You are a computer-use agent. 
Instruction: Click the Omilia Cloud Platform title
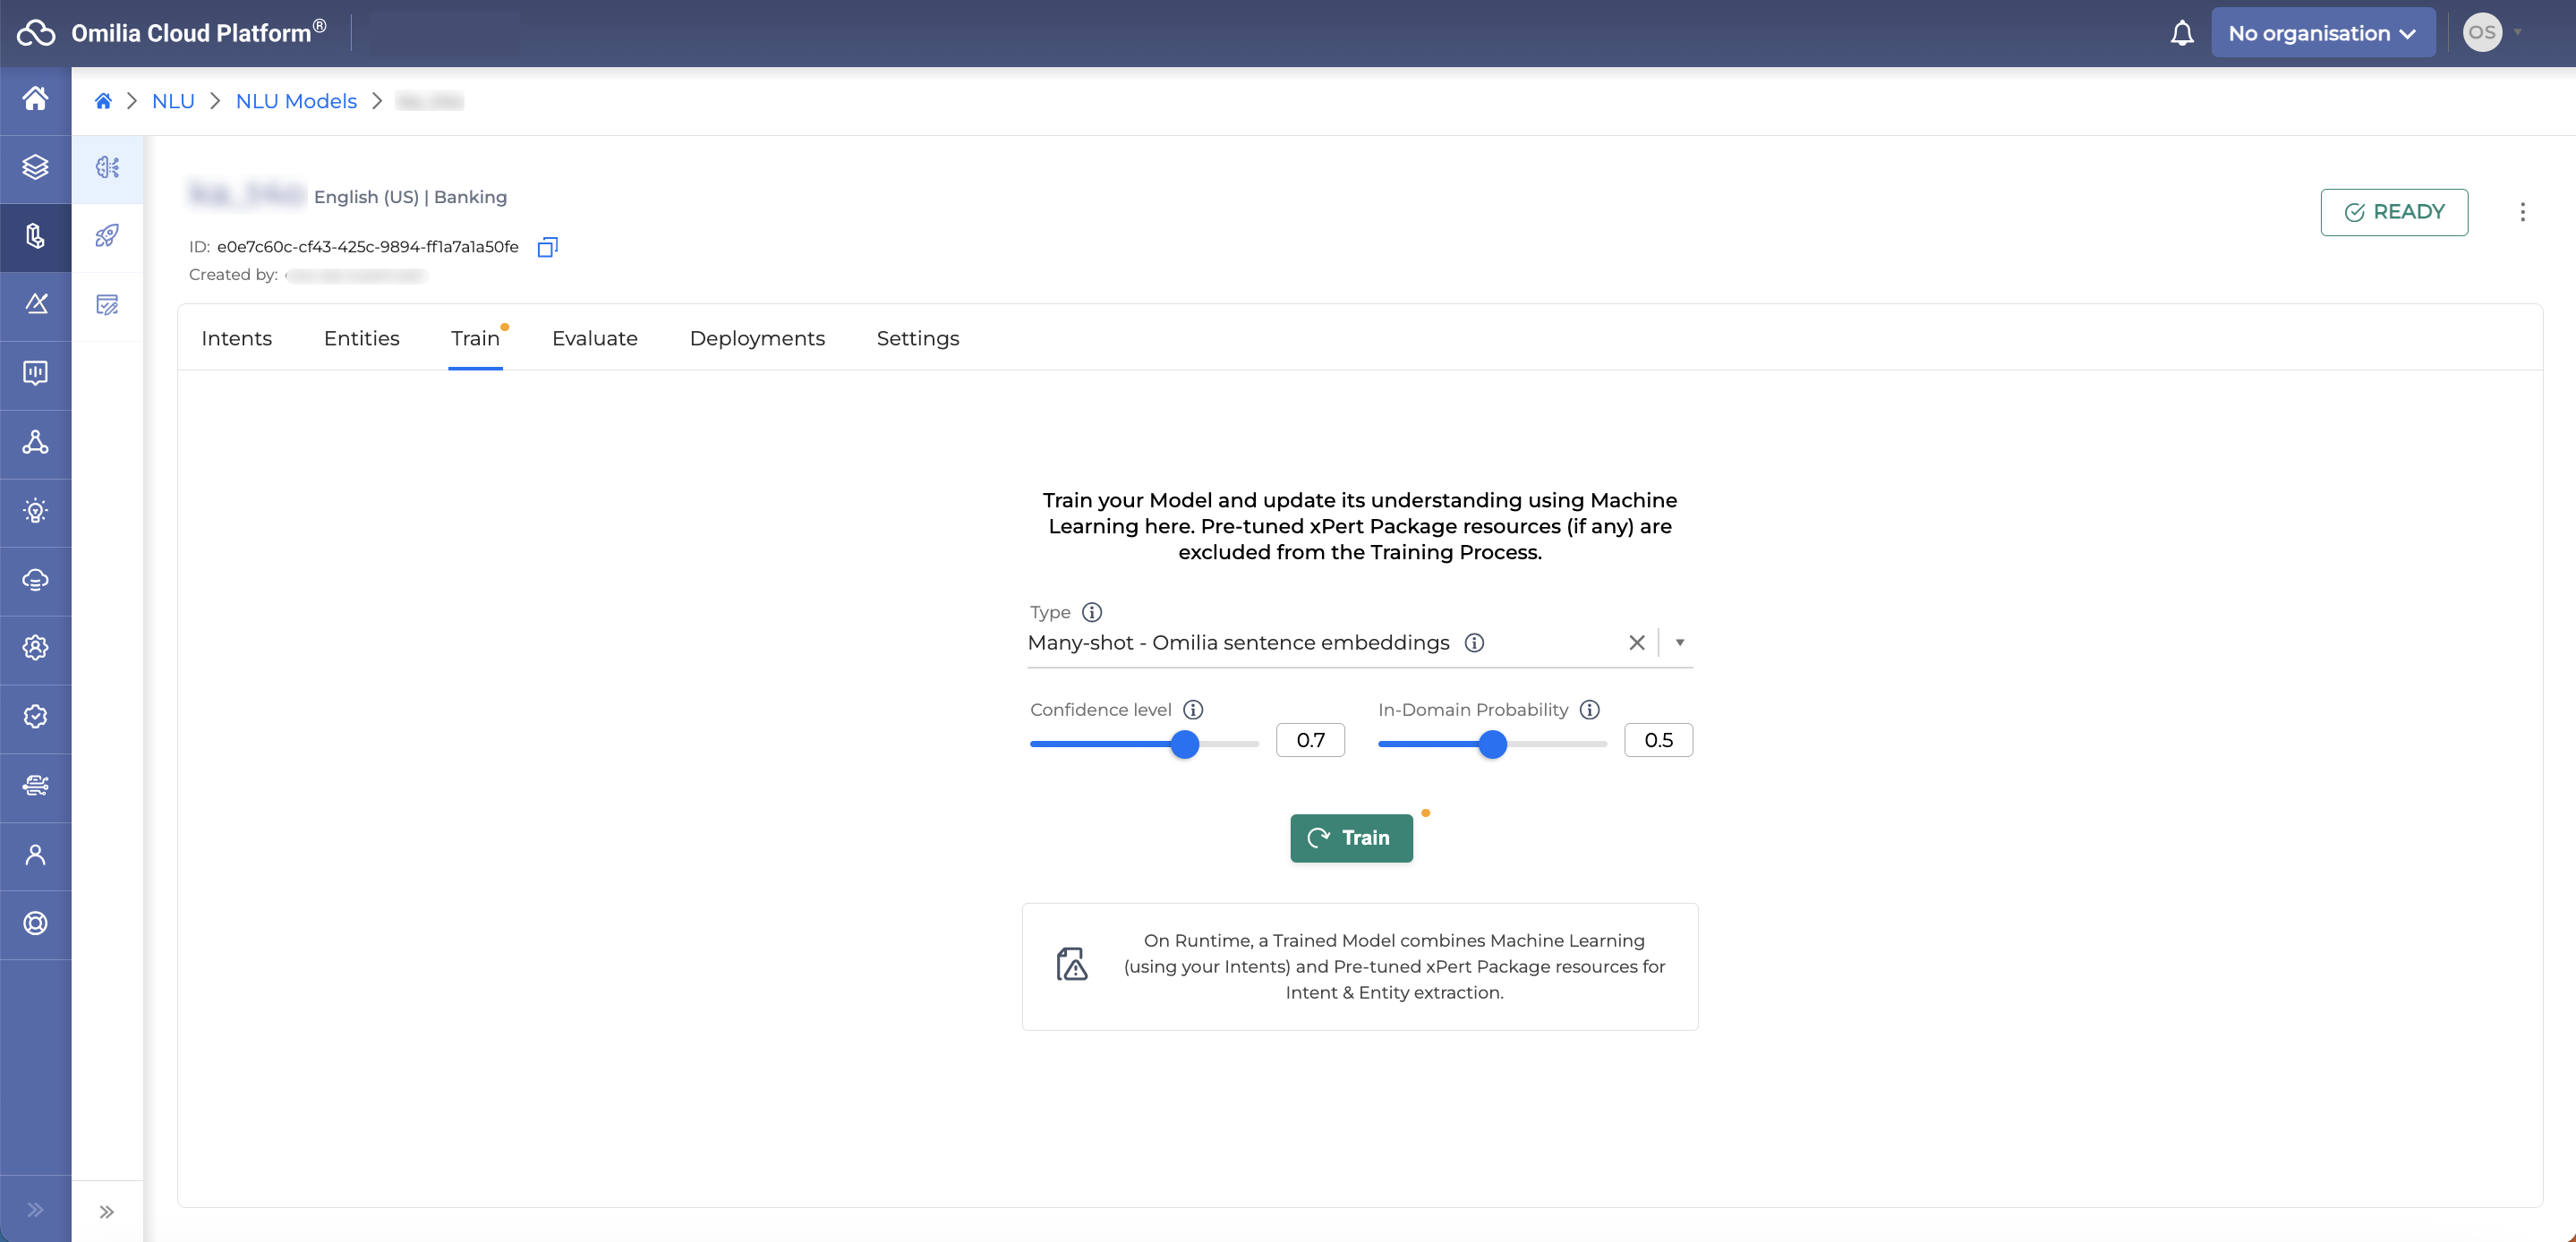[x=198, y=33]
